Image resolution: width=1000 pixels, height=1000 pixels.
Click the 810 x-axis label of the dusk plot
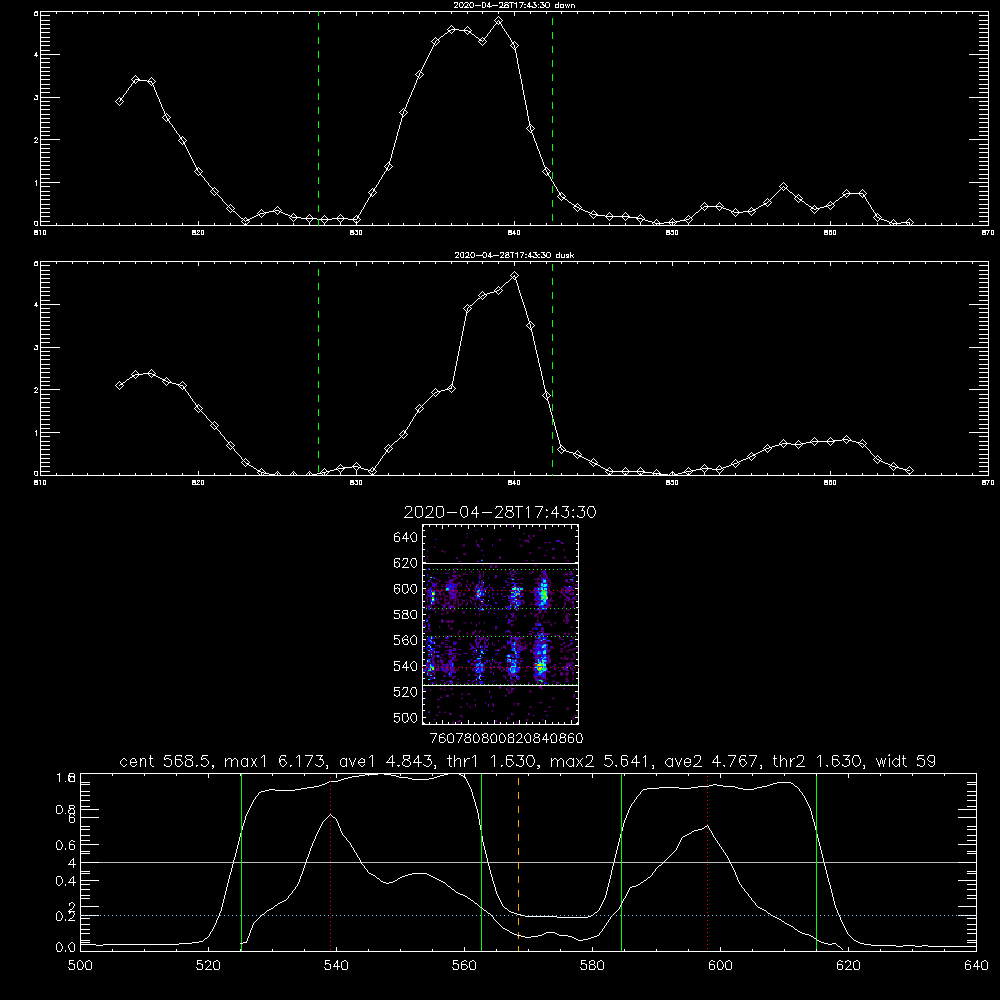(x=40, y=483)
